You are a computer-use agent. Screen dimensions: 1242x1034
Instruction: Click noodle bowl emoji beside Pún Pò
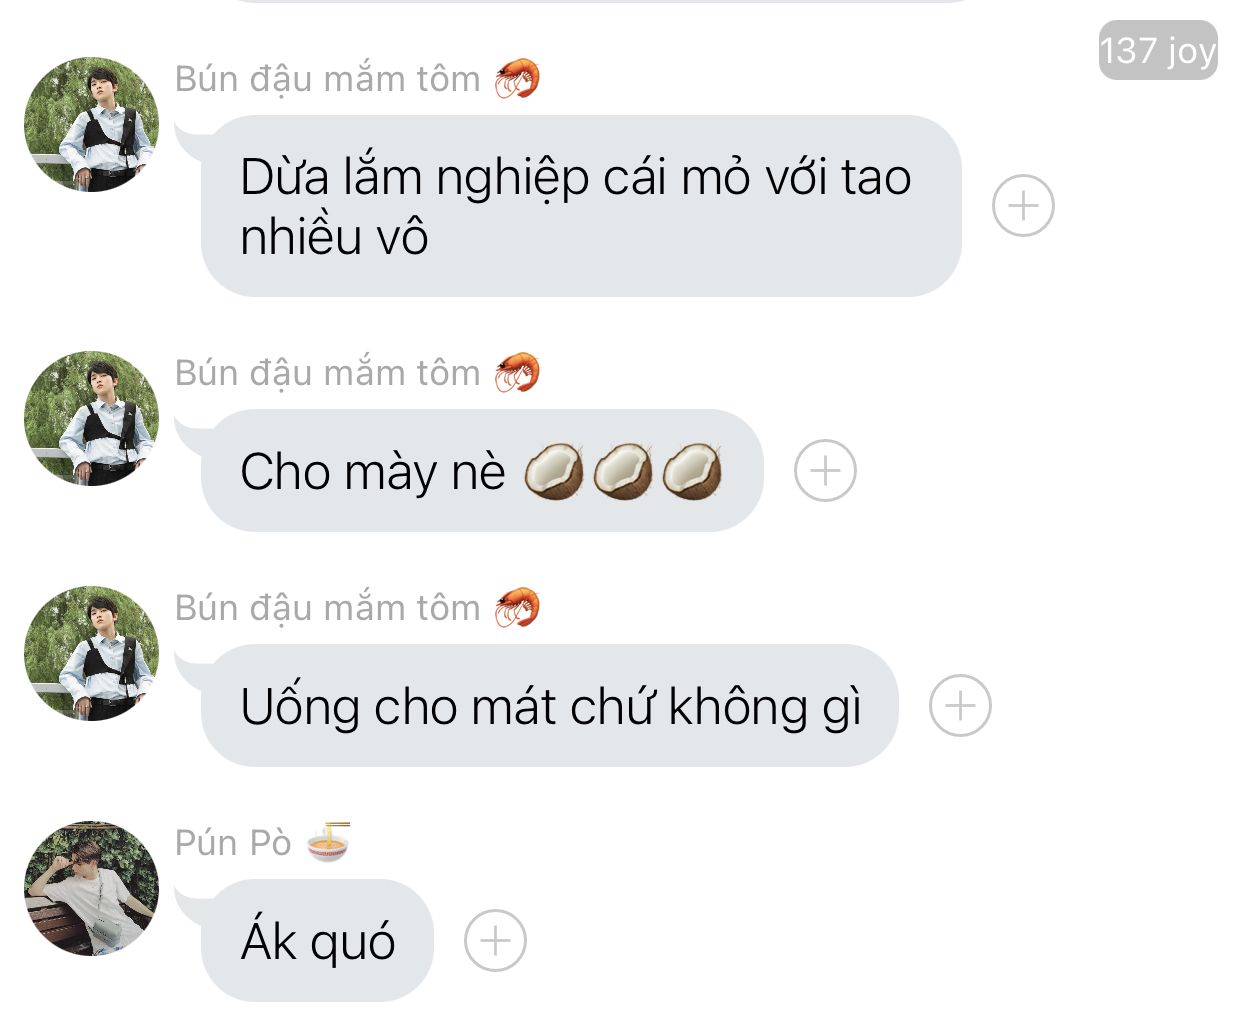[328, 842]
